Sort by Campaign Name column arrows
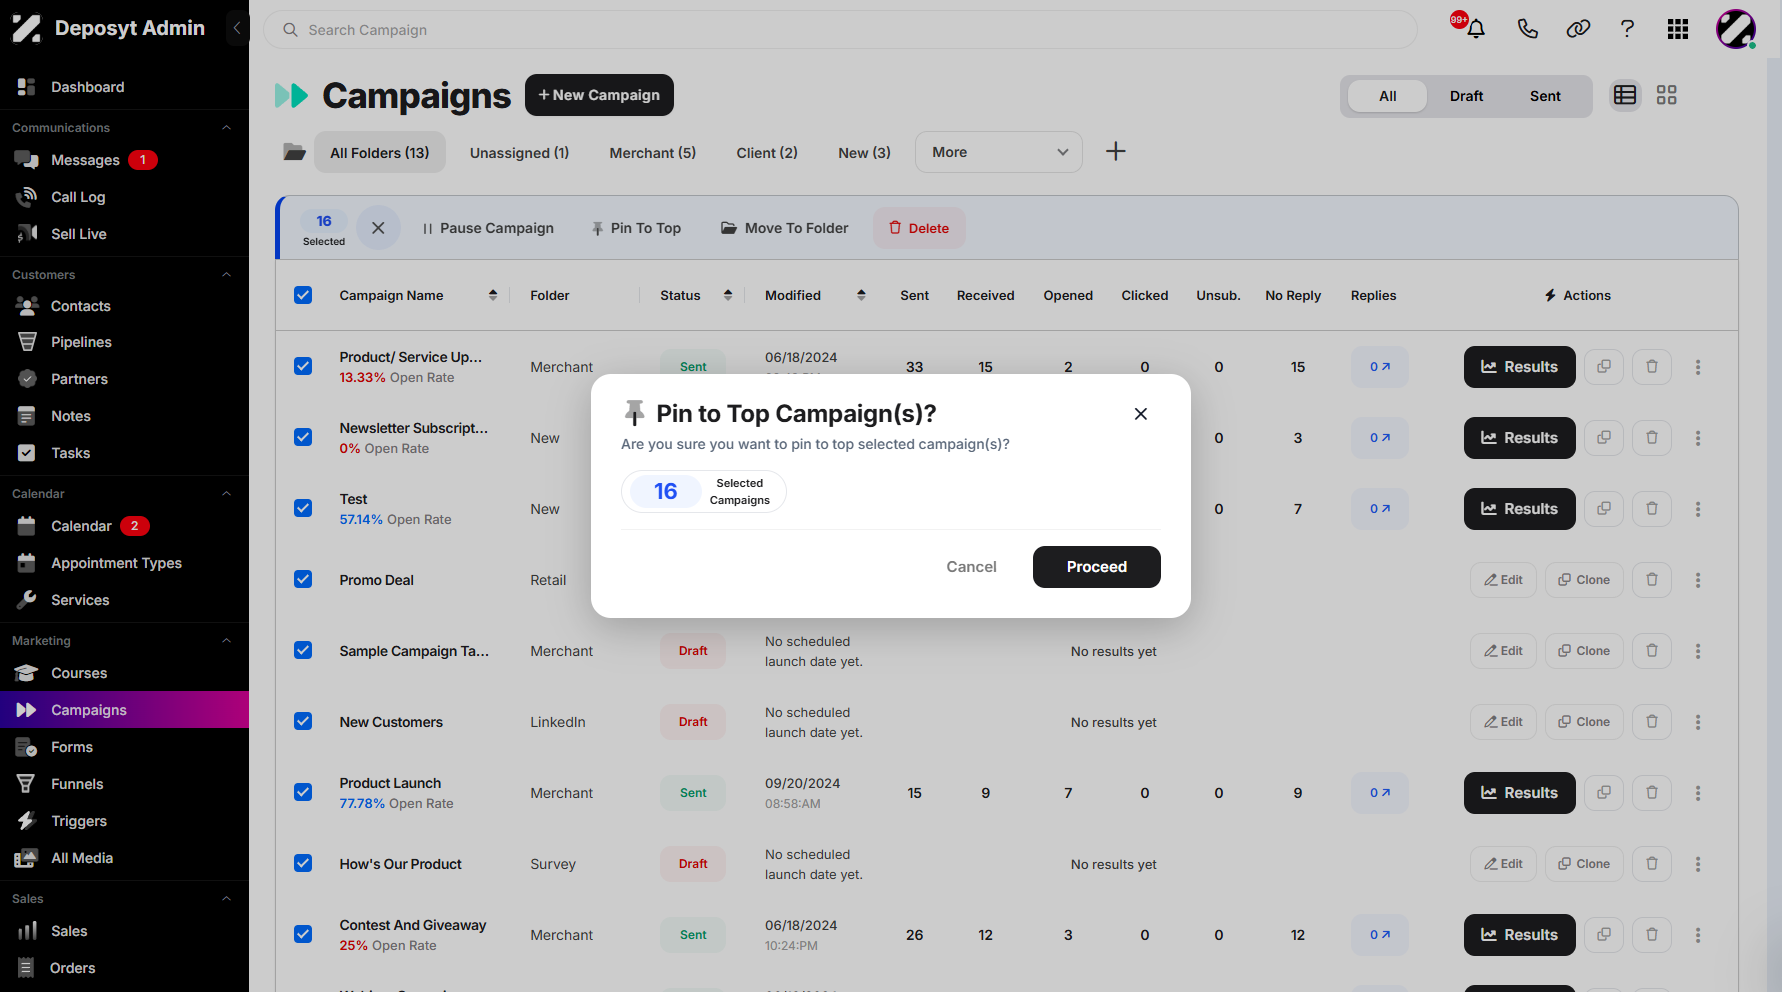The width and height of the screenshot is (1782, 992). tap(493, 295)
